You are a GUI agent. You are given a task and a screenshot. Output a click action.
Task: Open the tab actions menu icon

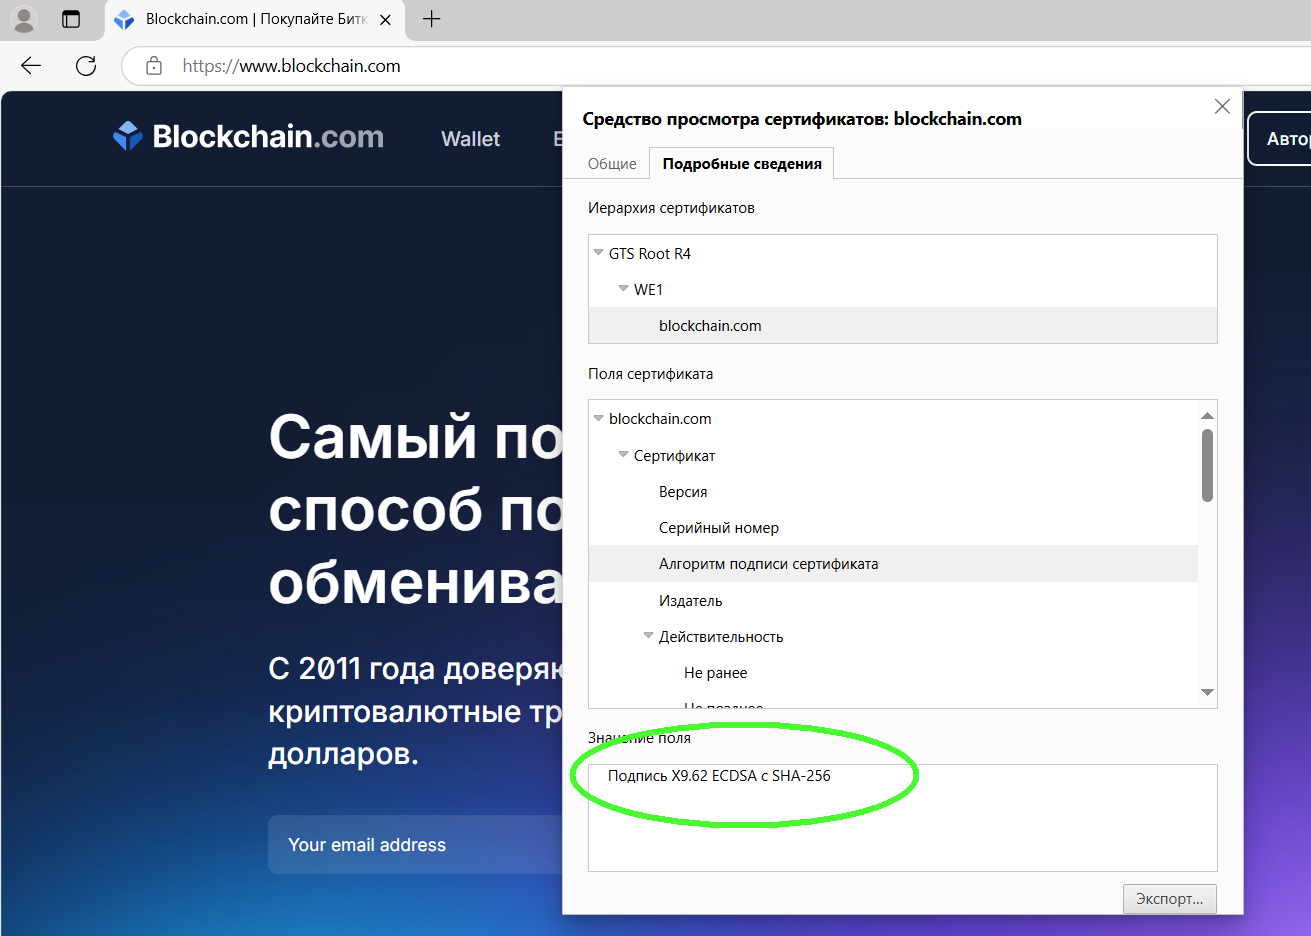coord(71,19)
